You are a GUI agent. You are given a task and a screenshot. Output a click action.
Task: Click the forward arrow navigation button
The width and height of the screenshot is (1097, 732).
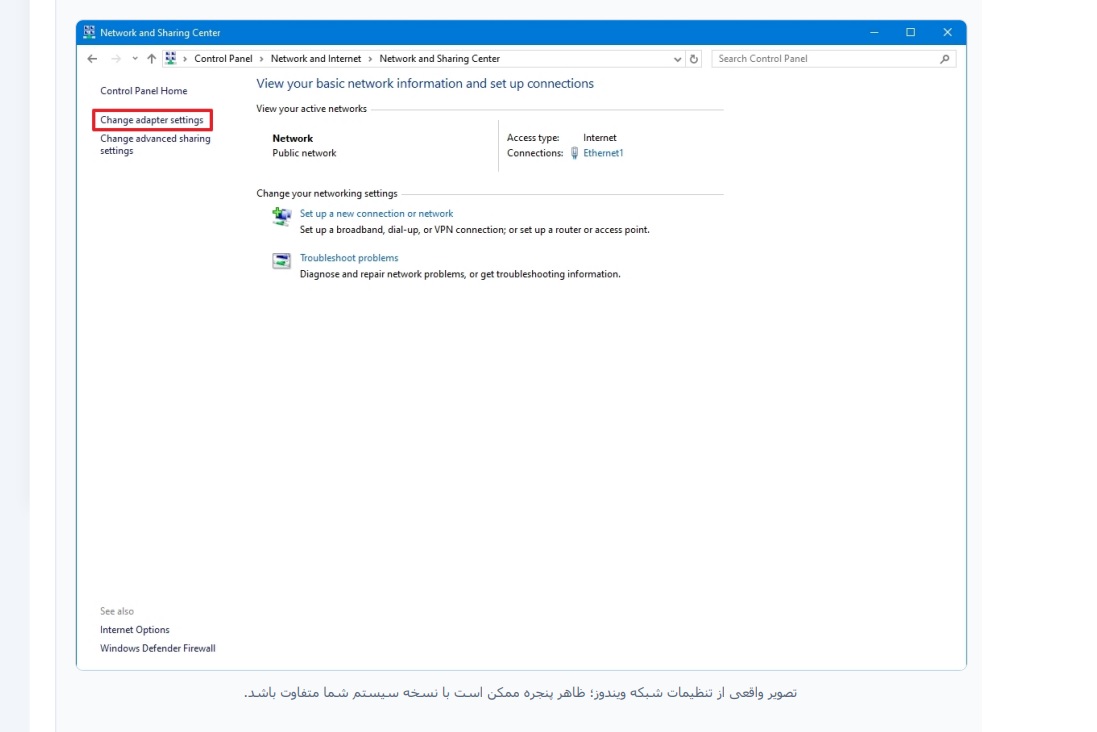[x=116, y=59]
